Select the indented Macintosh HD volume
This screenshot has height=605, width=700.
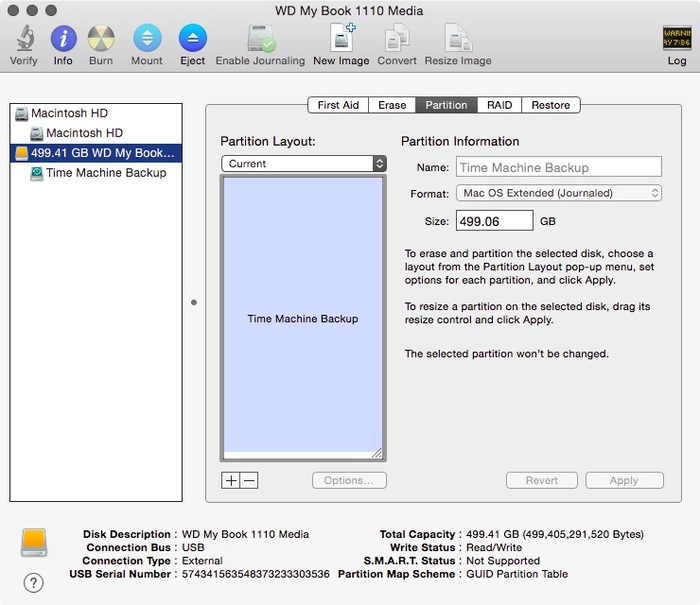(x=96, y=133)
